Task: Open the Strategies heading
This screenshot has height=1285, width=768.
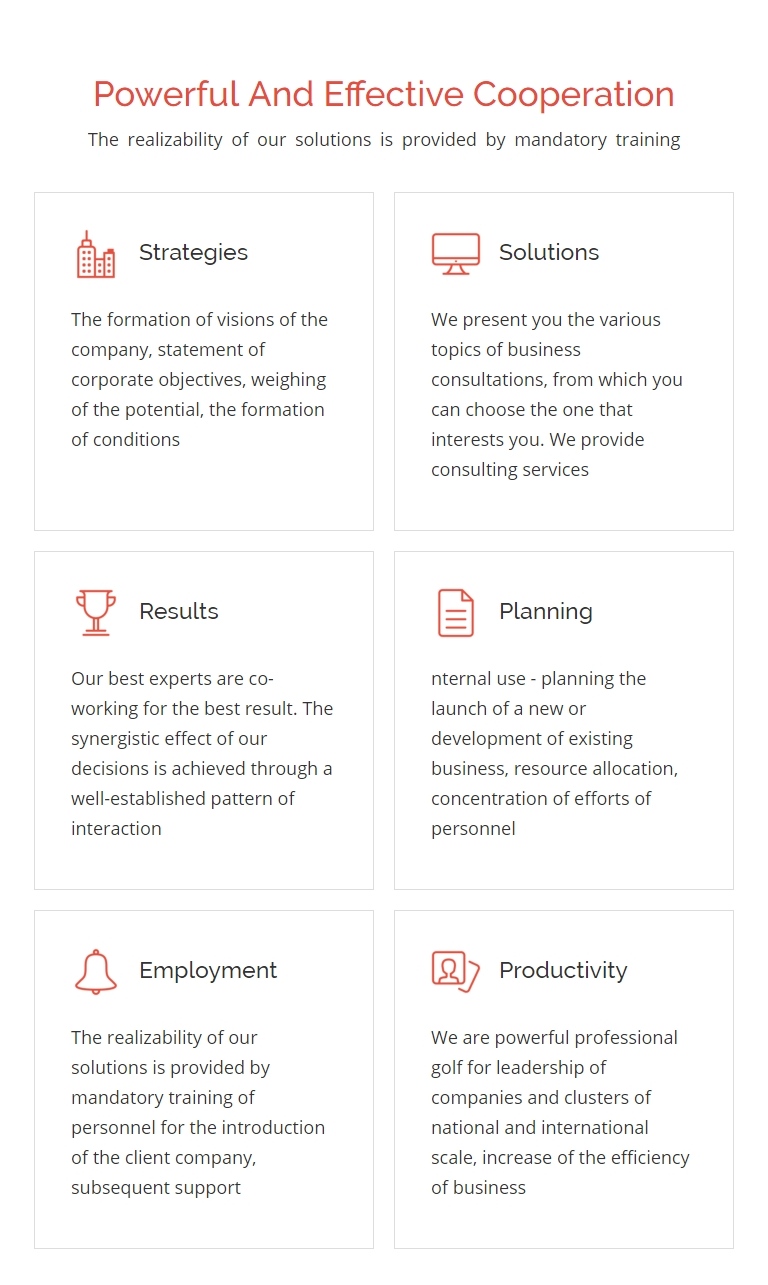Action: point(193,253)
